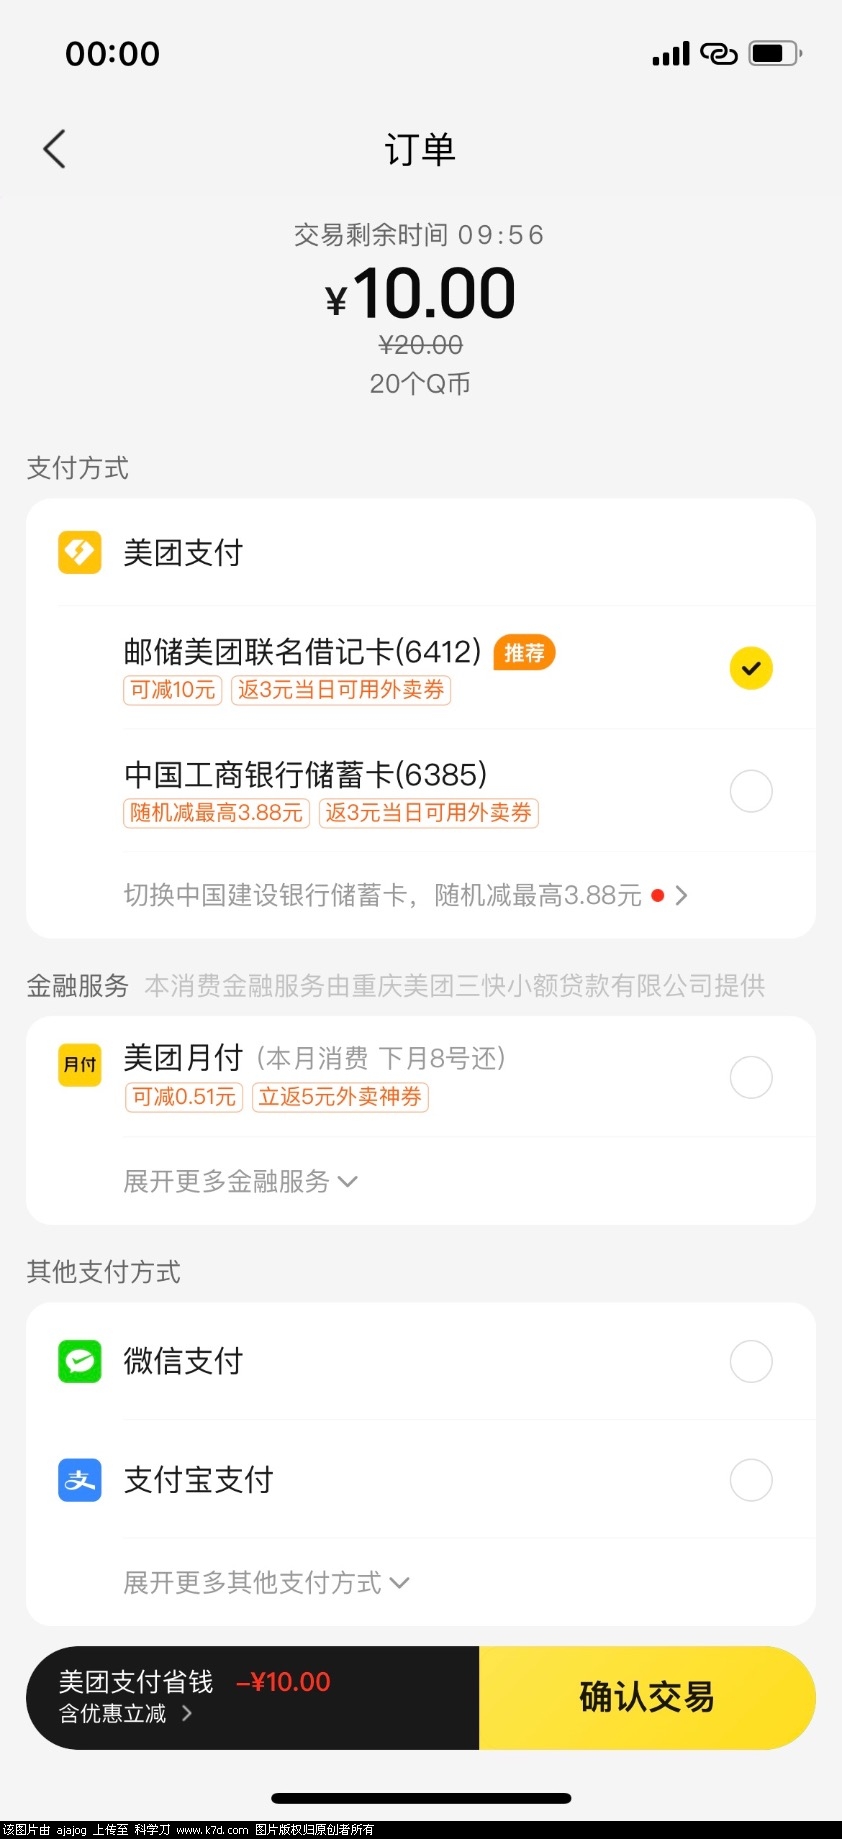This screenshot has height=1839, width=842.
Task: Click the Meituan Pay logo icon
Action: pyautogui.click(x=80, y=552)
